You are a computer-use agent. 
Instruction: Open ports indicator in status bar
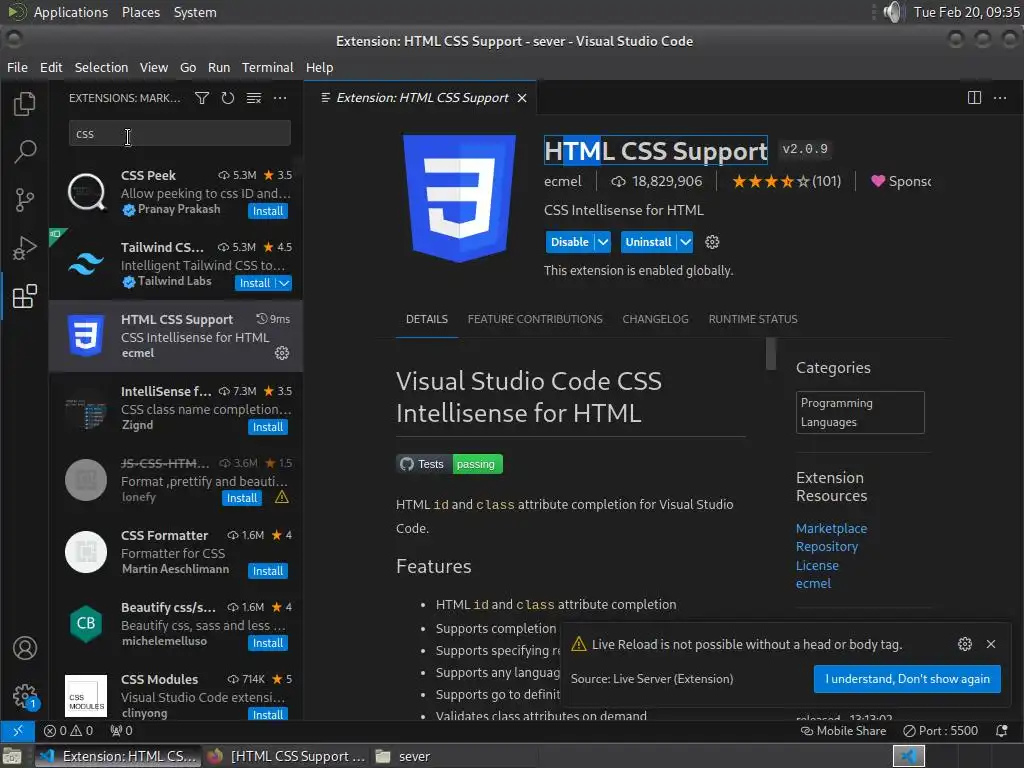tap(121, 731)
